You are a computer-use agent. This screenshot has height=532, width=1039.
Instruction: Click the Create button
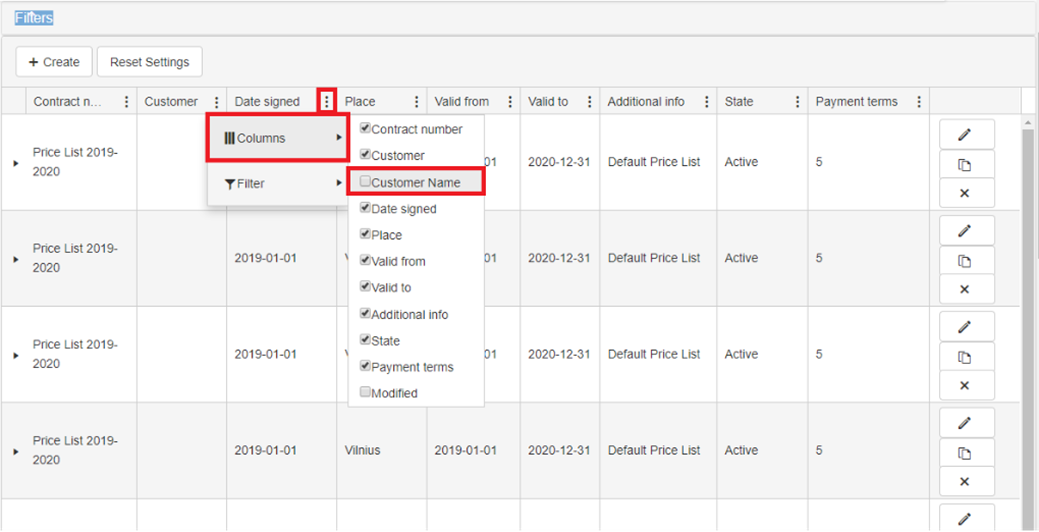tap(54, 62)
